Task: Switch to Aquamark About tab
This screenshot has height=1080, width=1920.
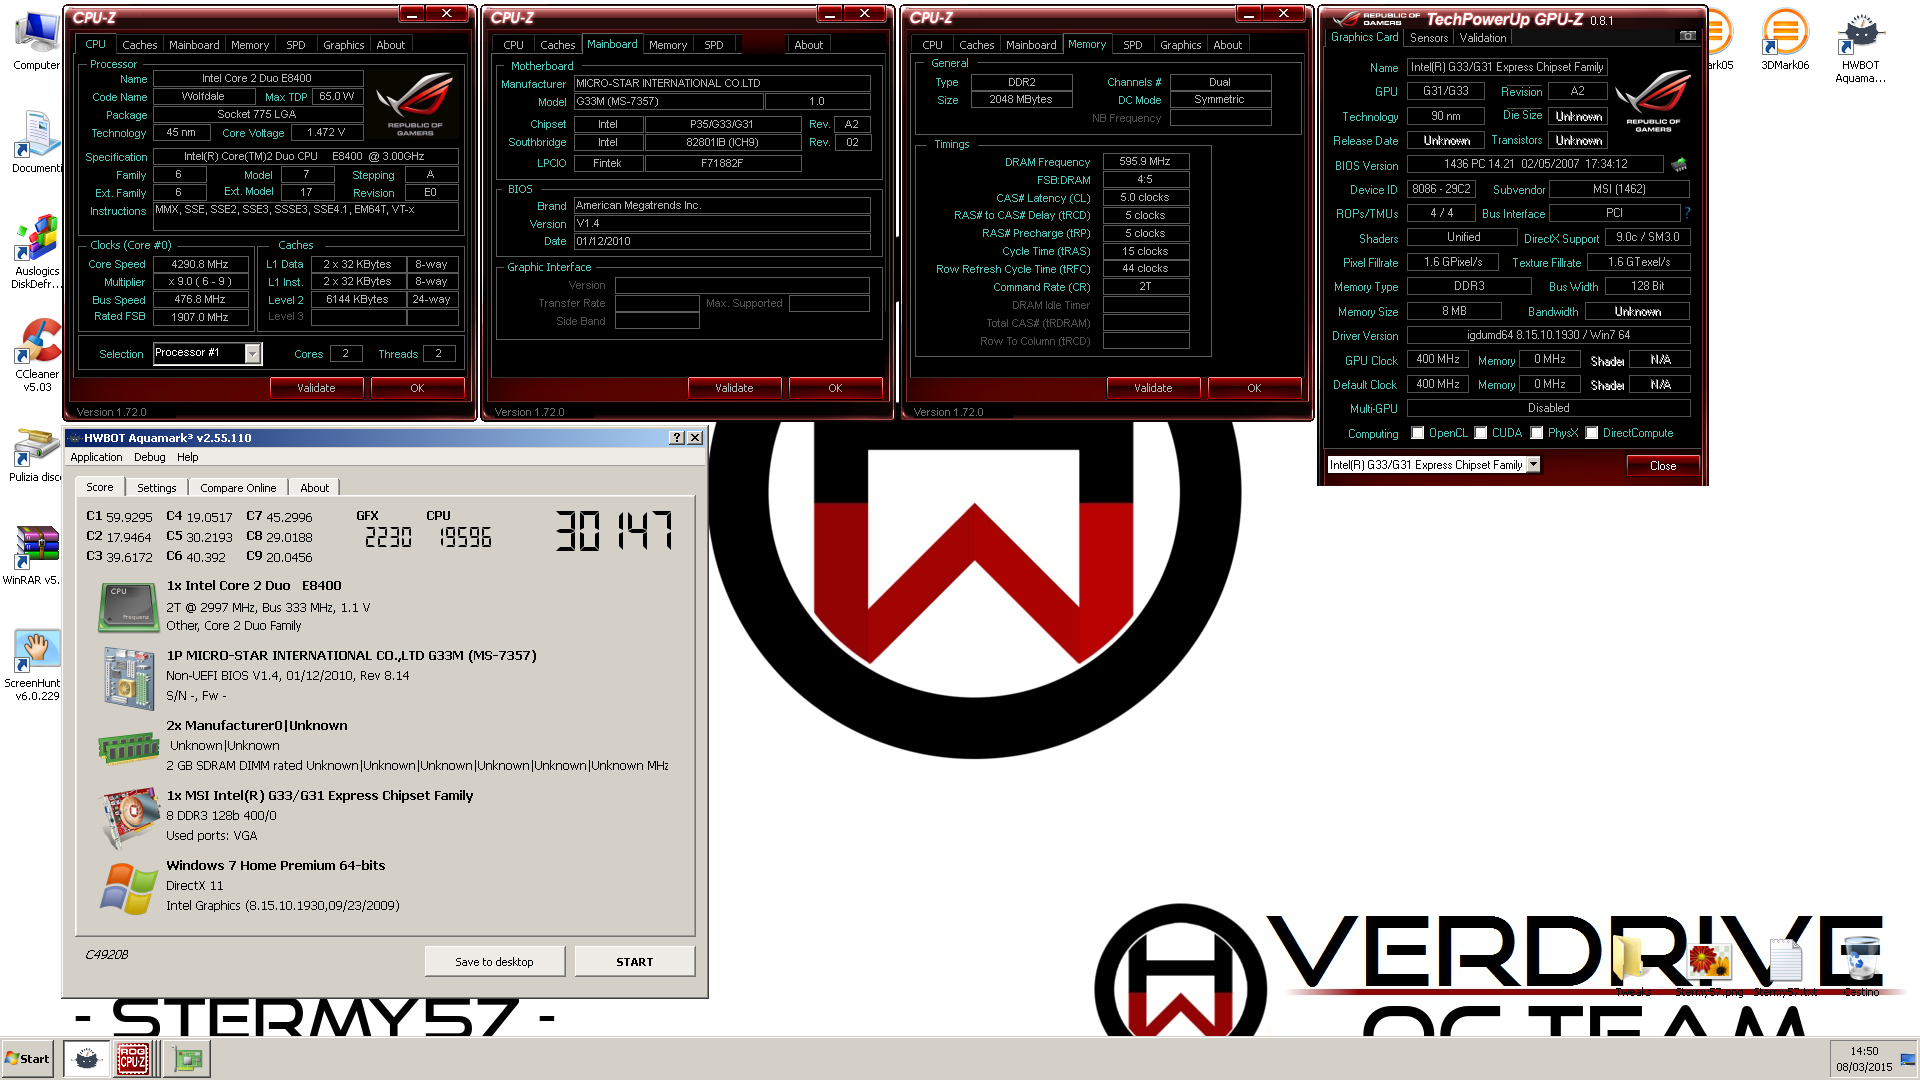Action: click(315, 488)
